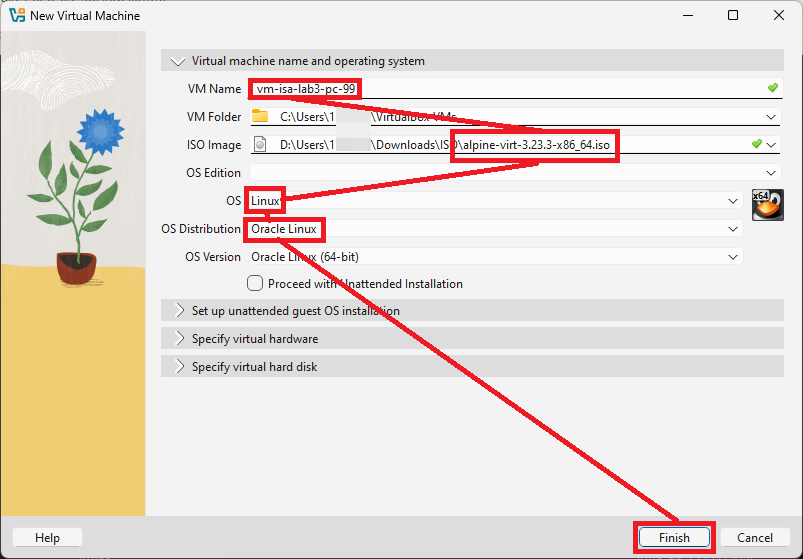Open the VM Folder dropdown arrow
803x559 pixels.
tap(771, 117)
